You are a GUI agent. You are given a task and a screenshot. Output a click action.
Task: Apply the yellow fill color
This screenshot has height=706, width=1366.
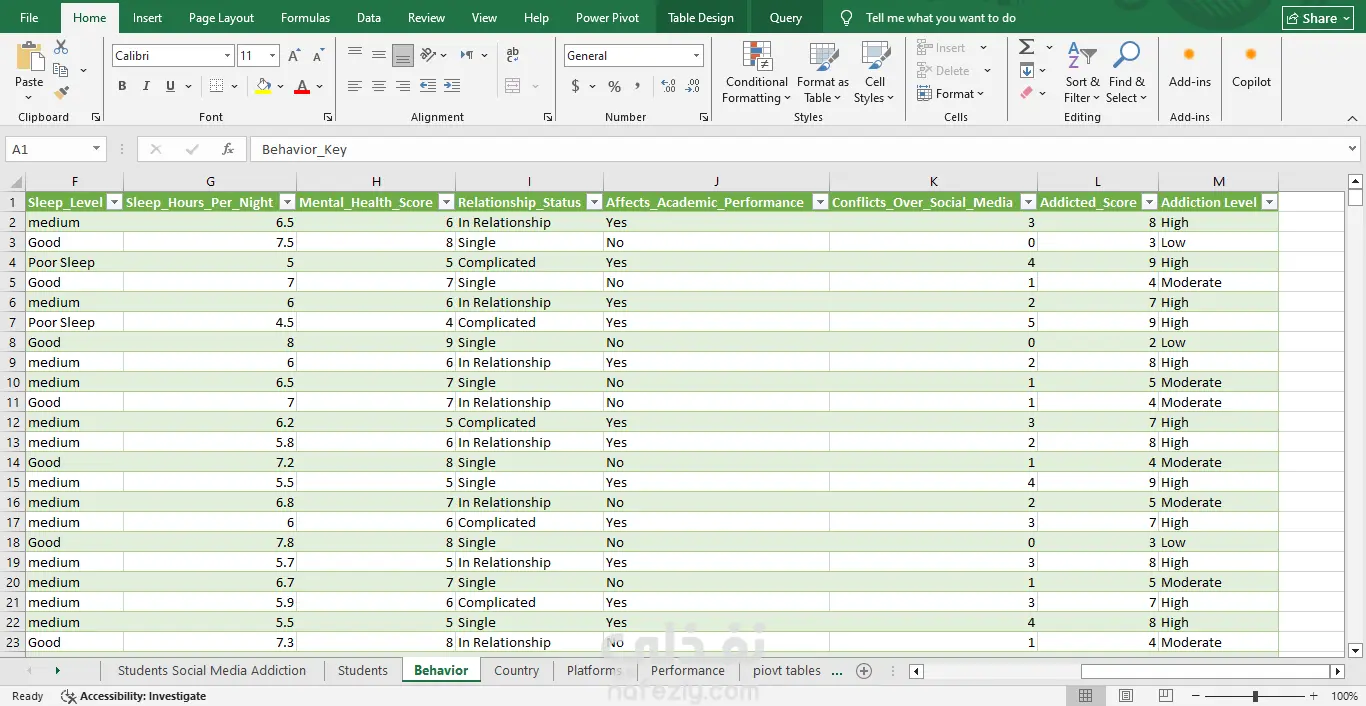coord(262,86)
